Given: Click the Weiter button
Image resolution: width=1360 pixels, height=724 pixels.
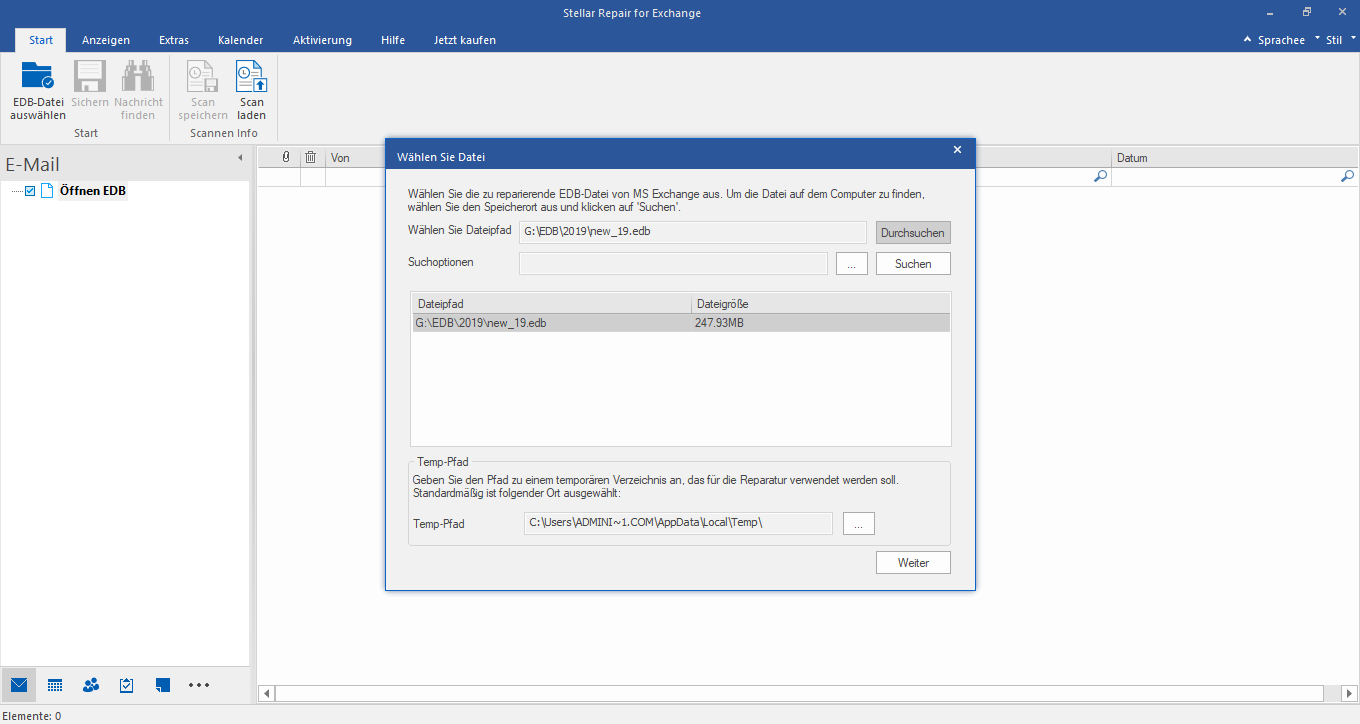Looking at the screenshot, I should coord(913,563).
